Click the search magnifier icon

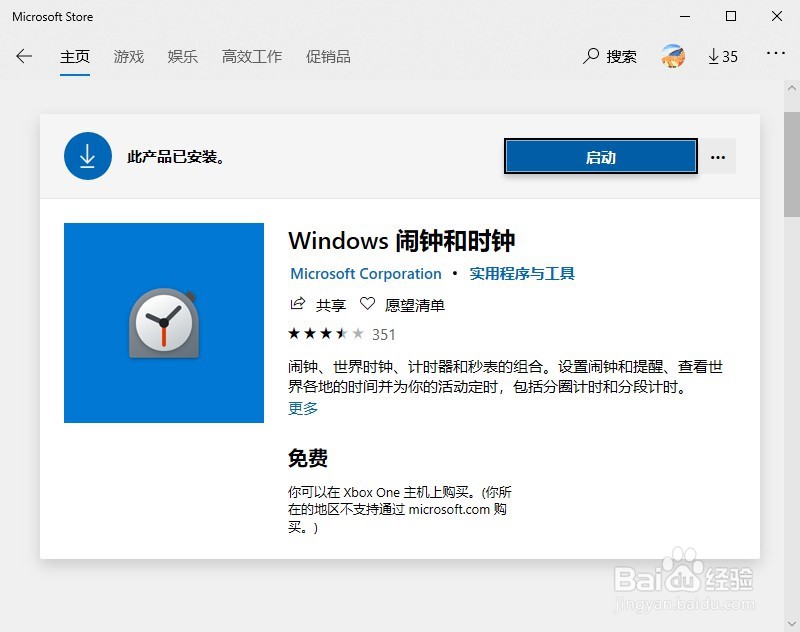click(x=590, y=57)
